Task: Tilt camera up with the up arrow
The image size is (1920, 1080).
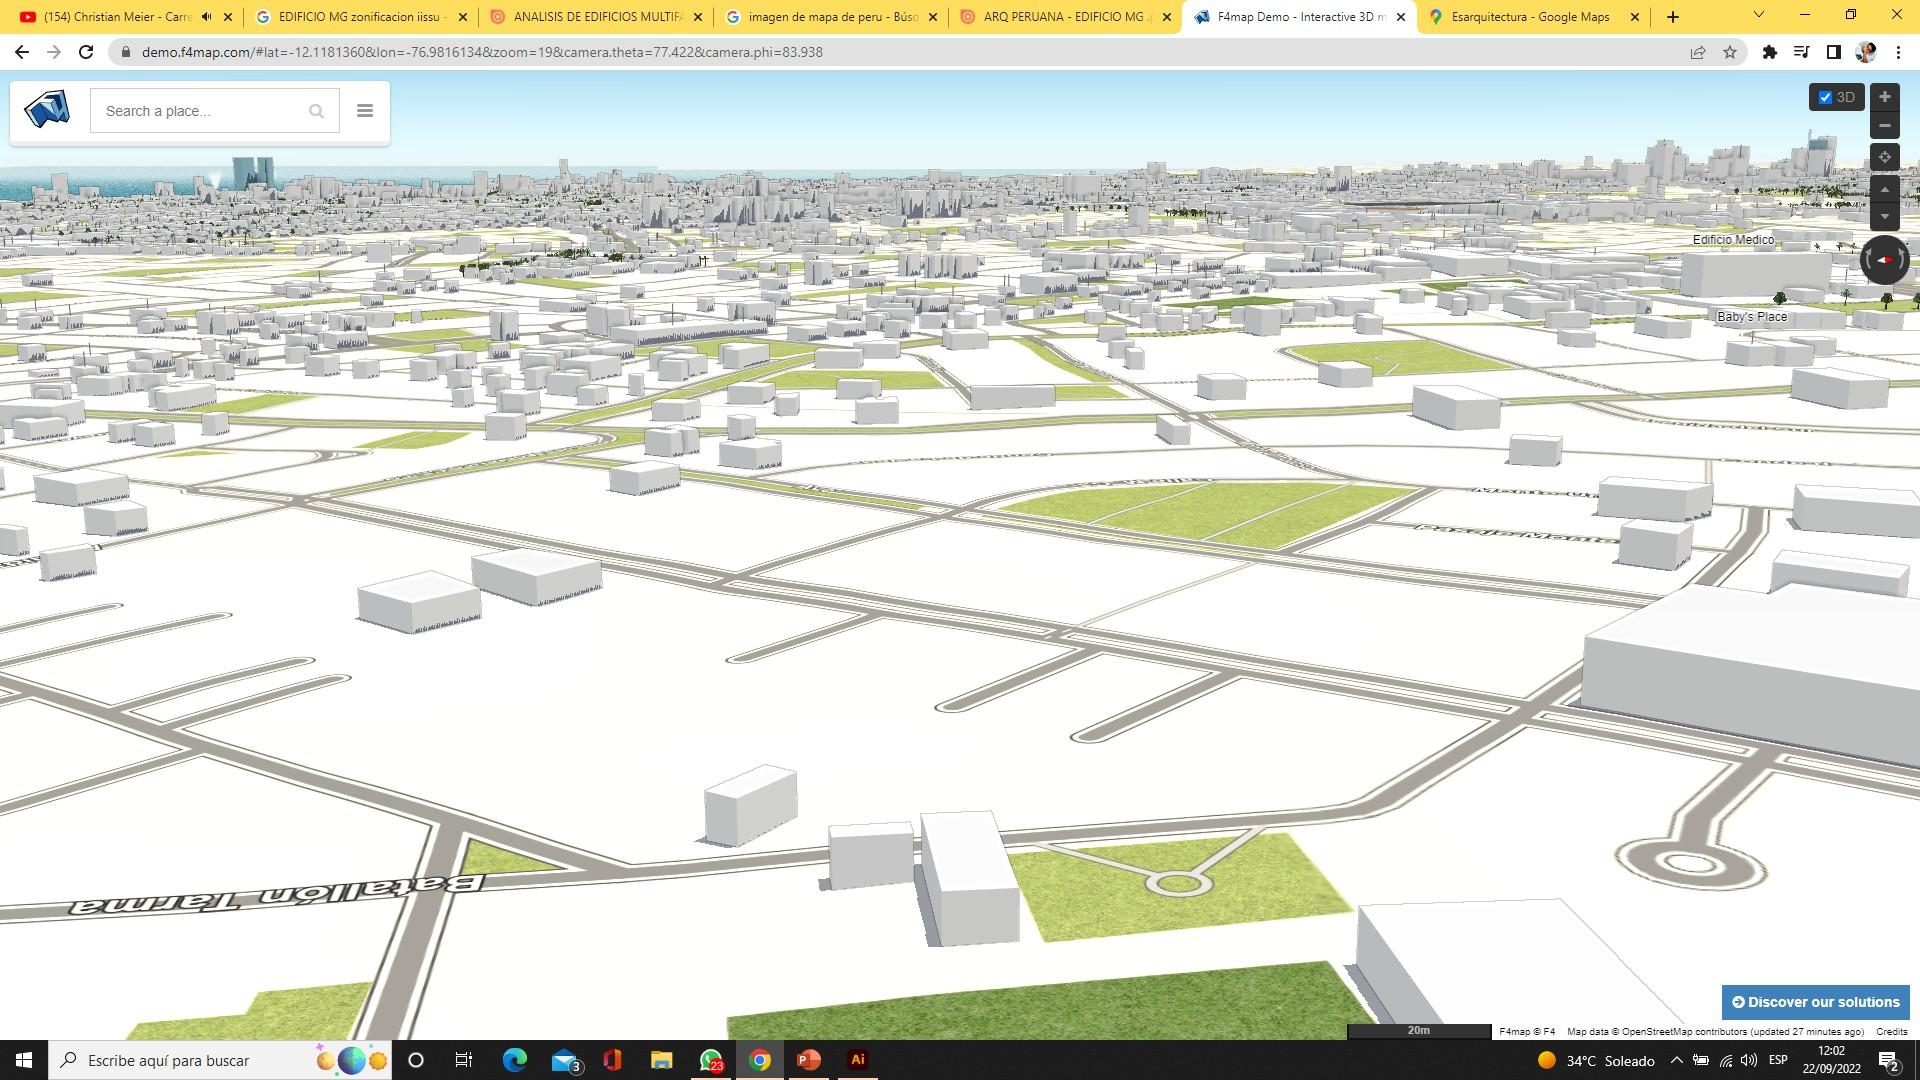Action: [1884, 190]
